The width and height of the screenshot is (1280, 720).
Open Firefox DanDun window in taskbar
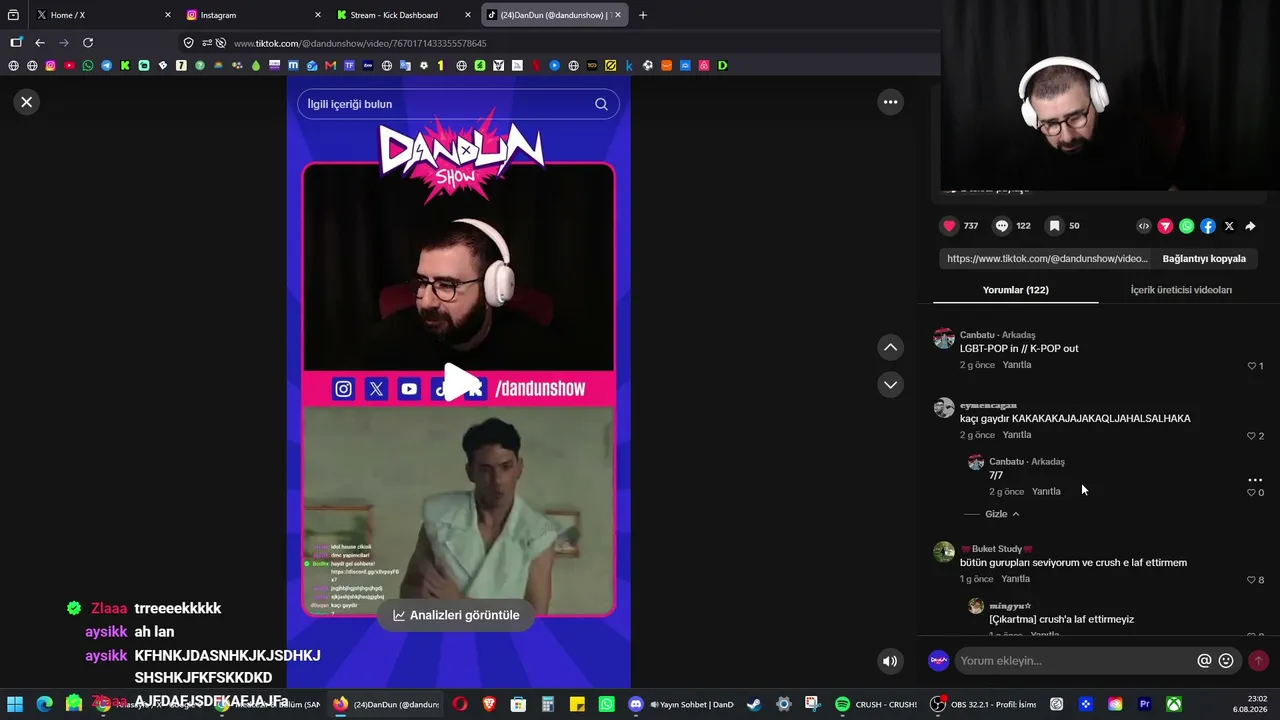click(x=385, y=704)
